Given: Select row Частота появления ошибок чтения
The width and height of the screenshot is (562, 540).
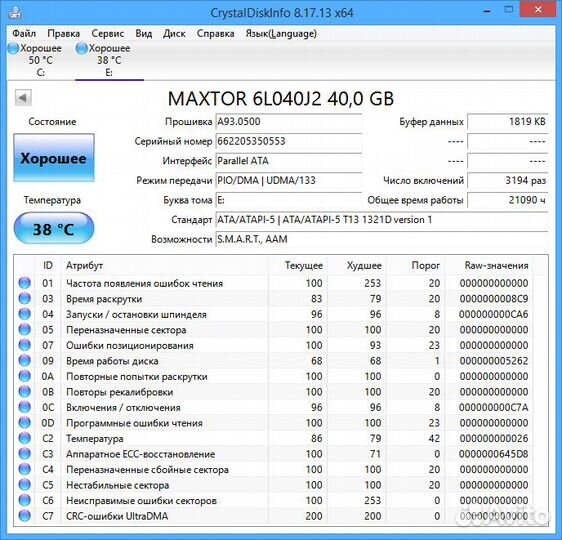Looking at the screenshot, I should (x=274, y=283).
